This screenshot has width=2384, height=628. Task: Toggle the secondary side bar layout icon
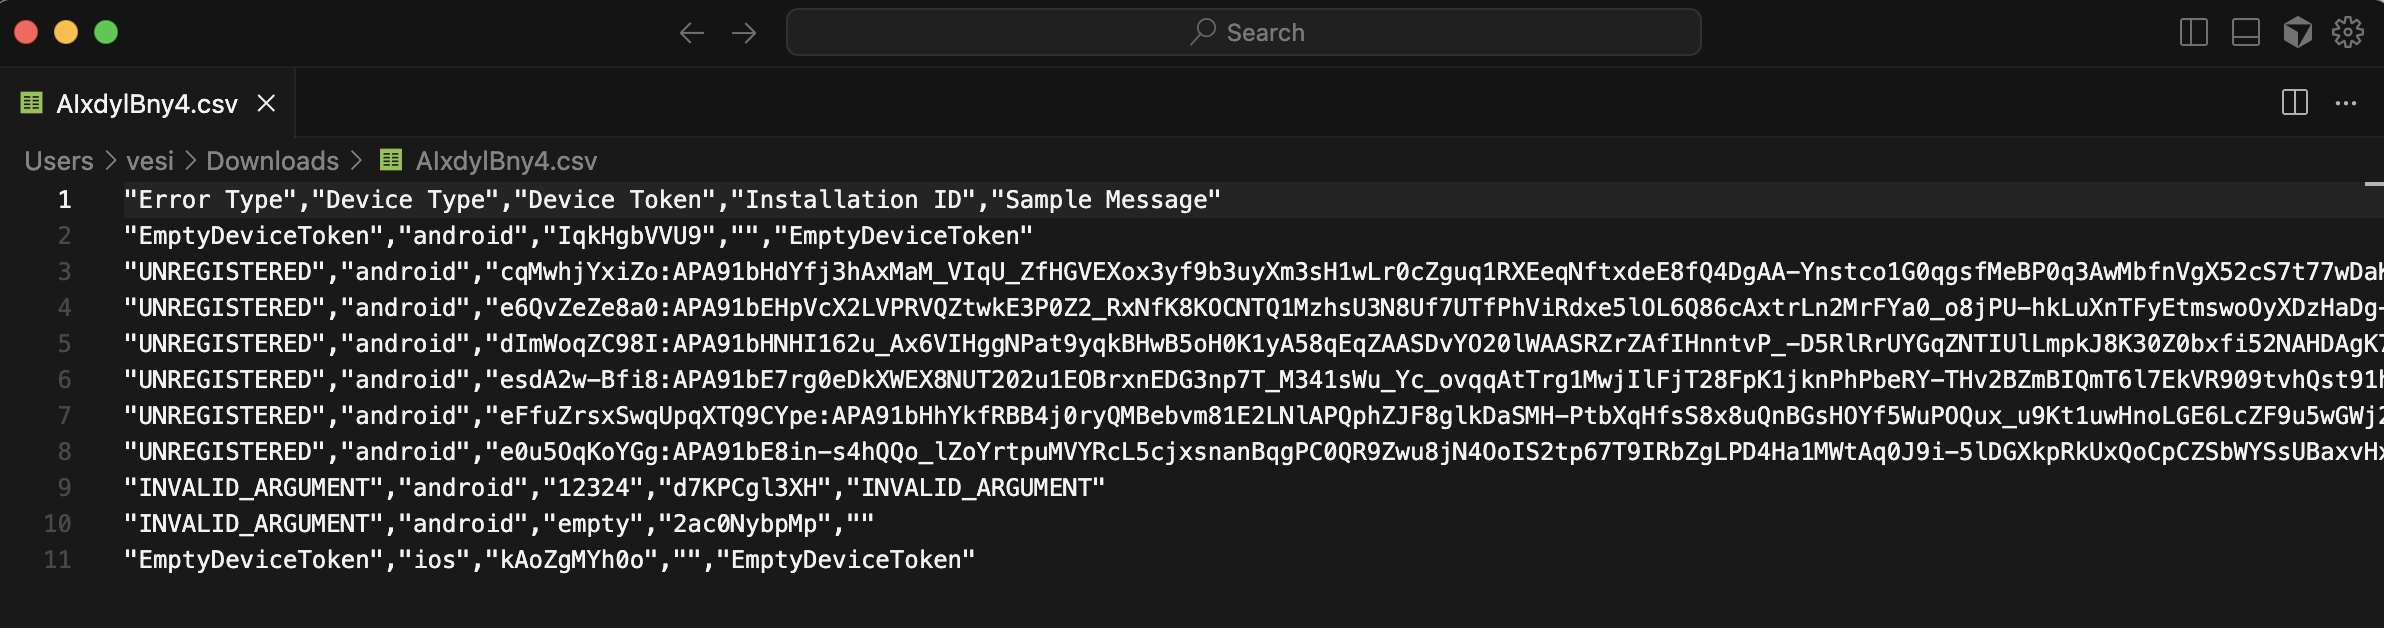coord(2193,31)
